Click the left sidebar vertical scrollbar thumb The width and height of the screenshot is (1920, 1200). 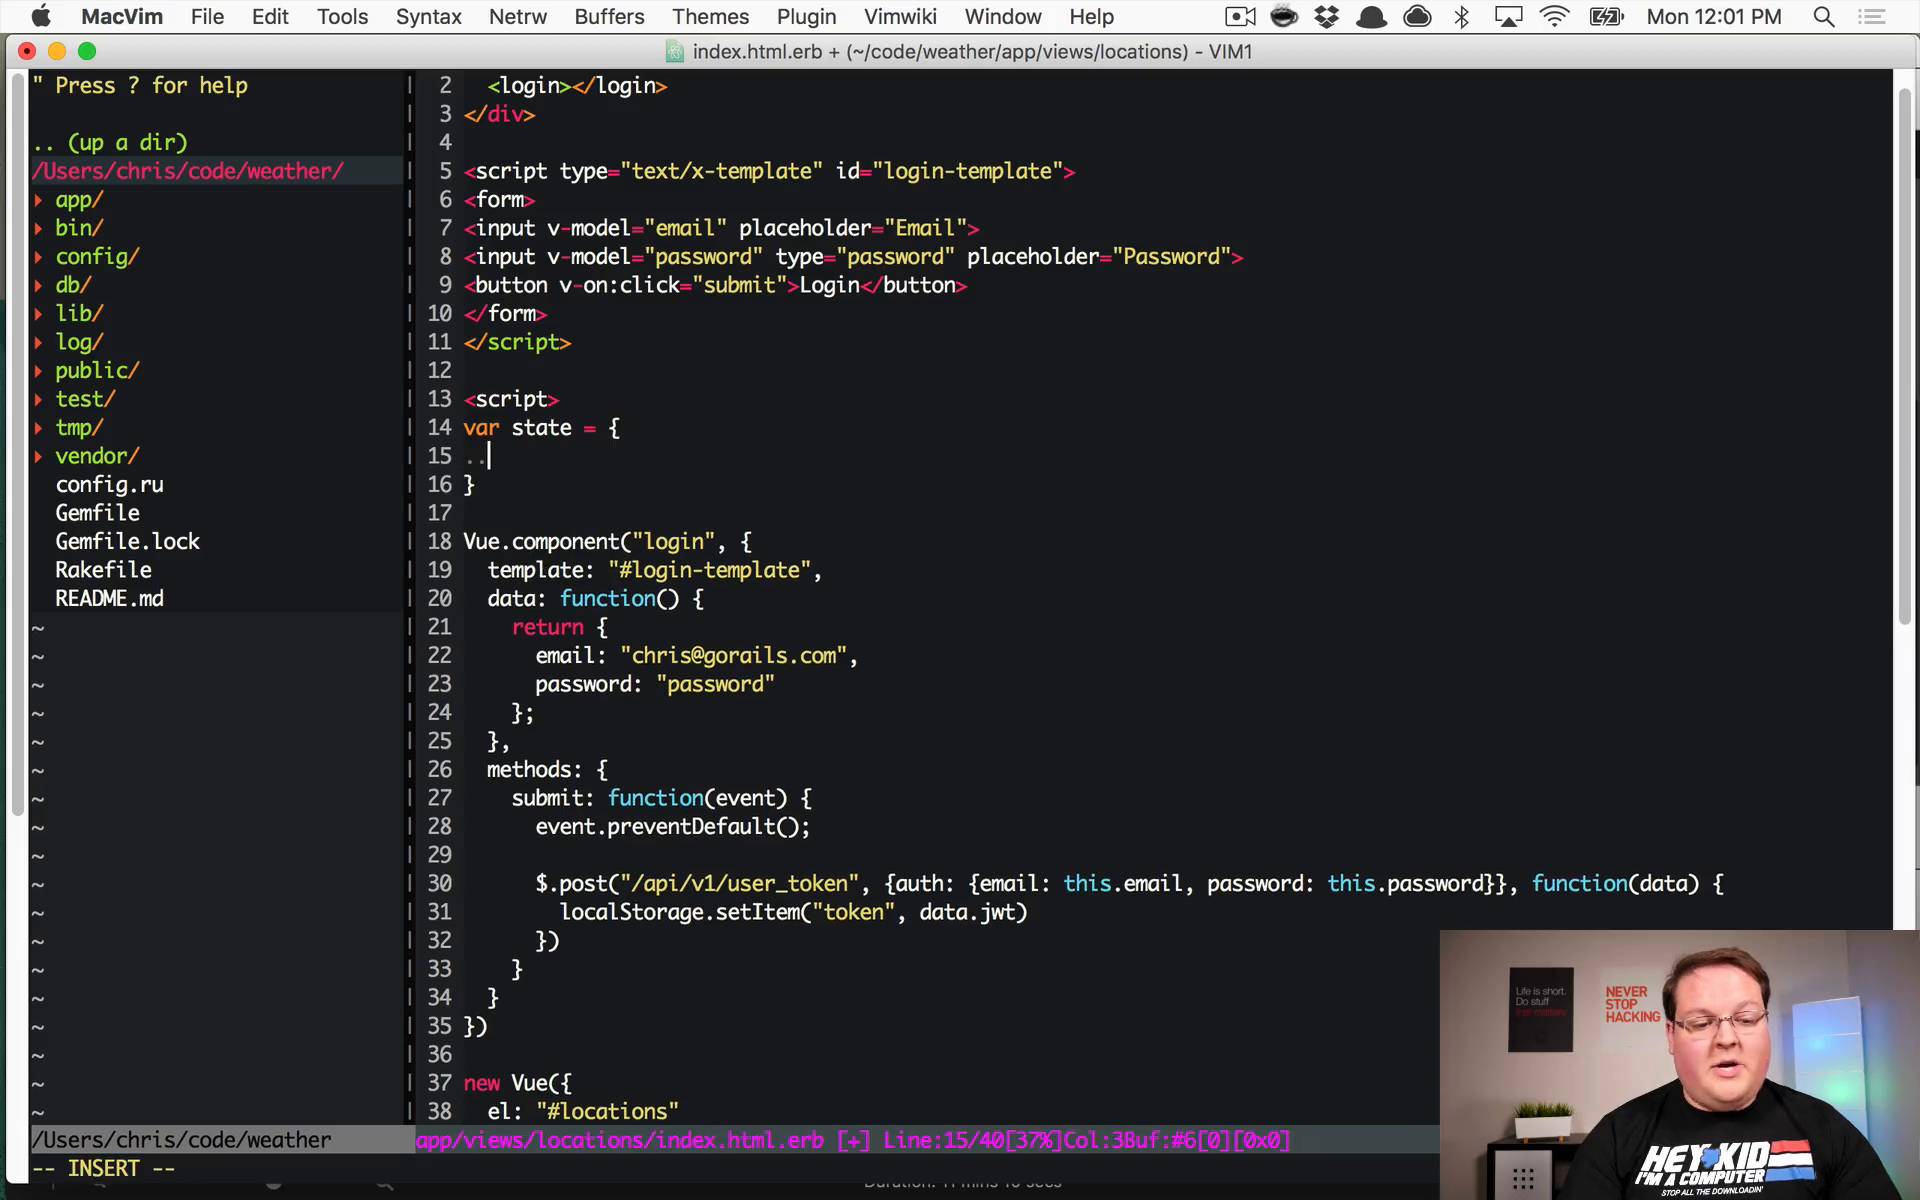(17, 445)
